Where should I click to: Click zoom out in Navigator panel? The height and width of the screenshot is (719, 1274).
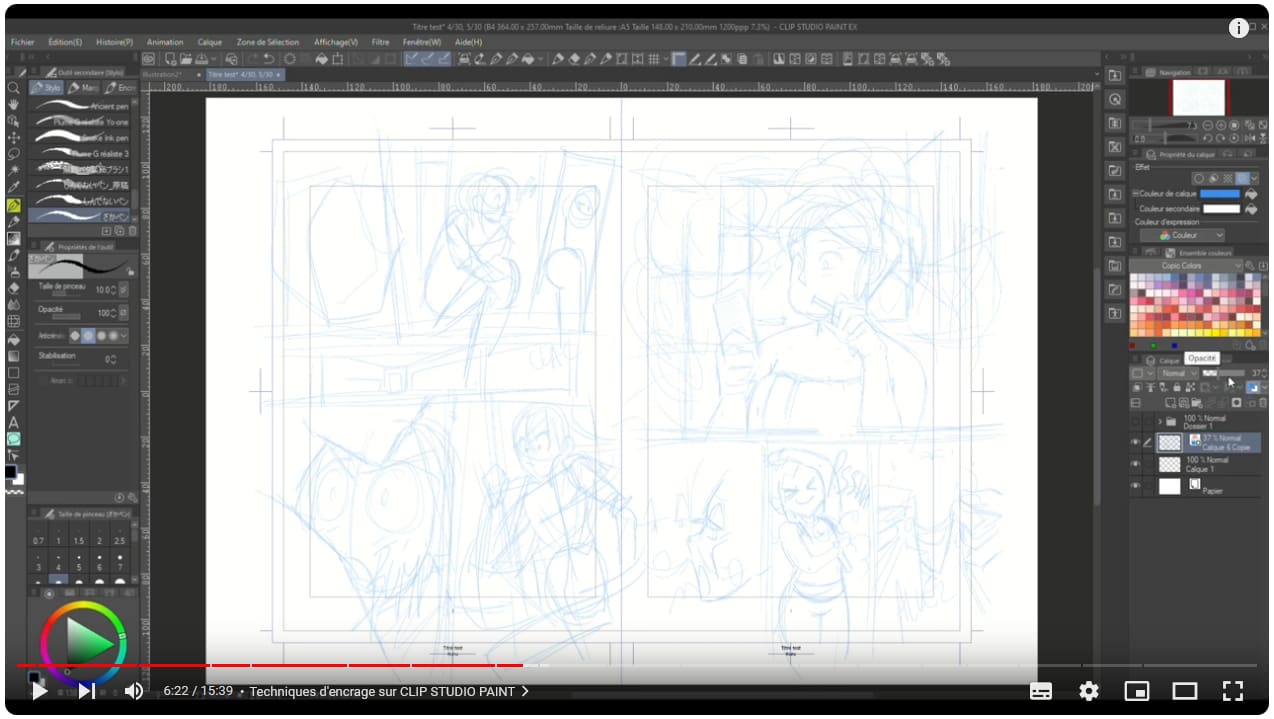[x=1207, y=125]
